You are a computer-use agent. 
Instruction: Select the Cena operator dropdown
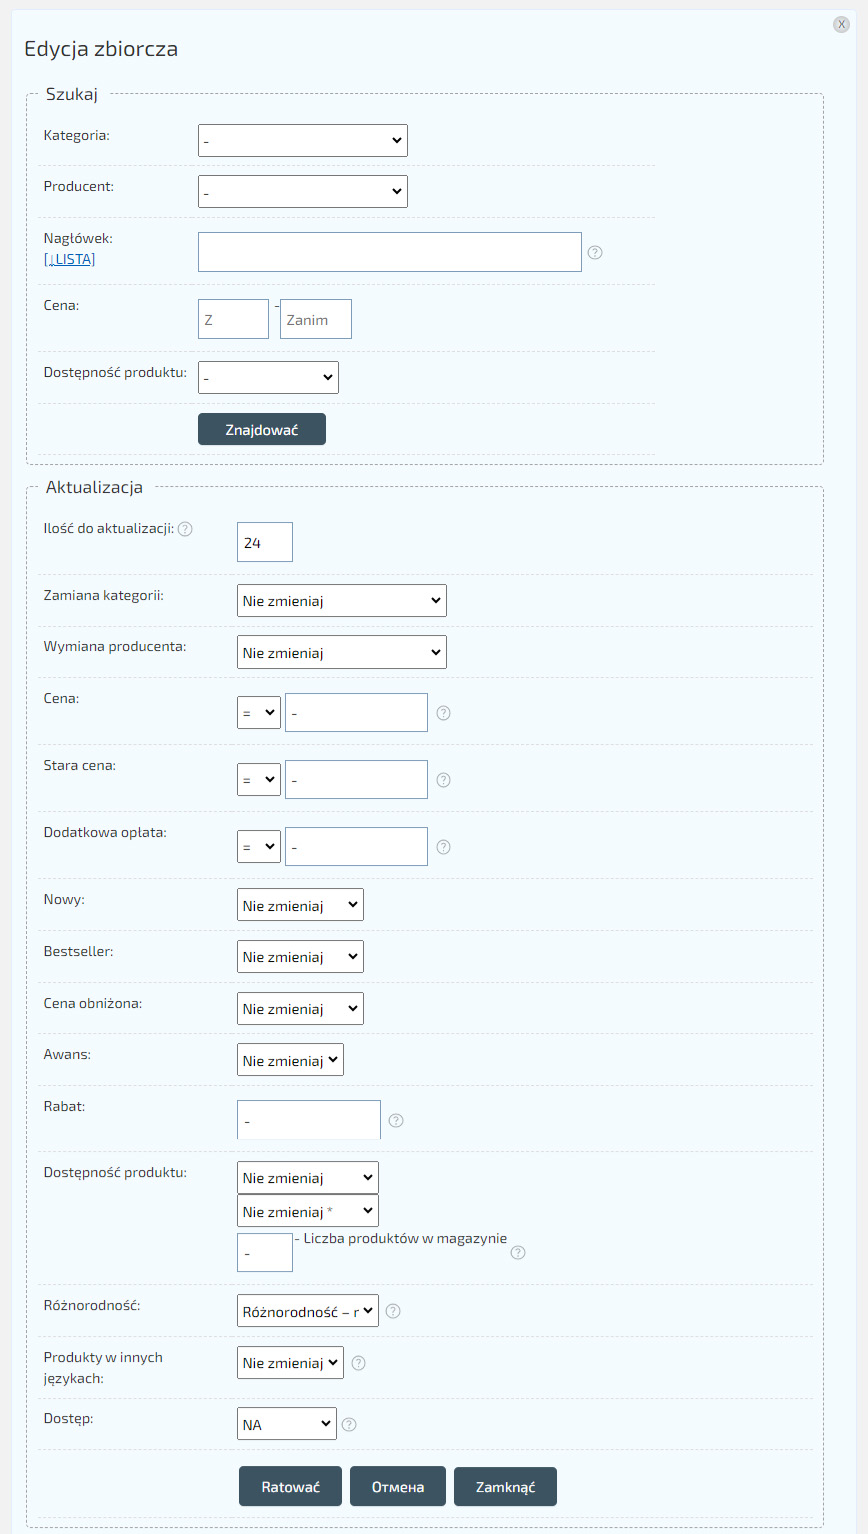click(x=258, y=713)
